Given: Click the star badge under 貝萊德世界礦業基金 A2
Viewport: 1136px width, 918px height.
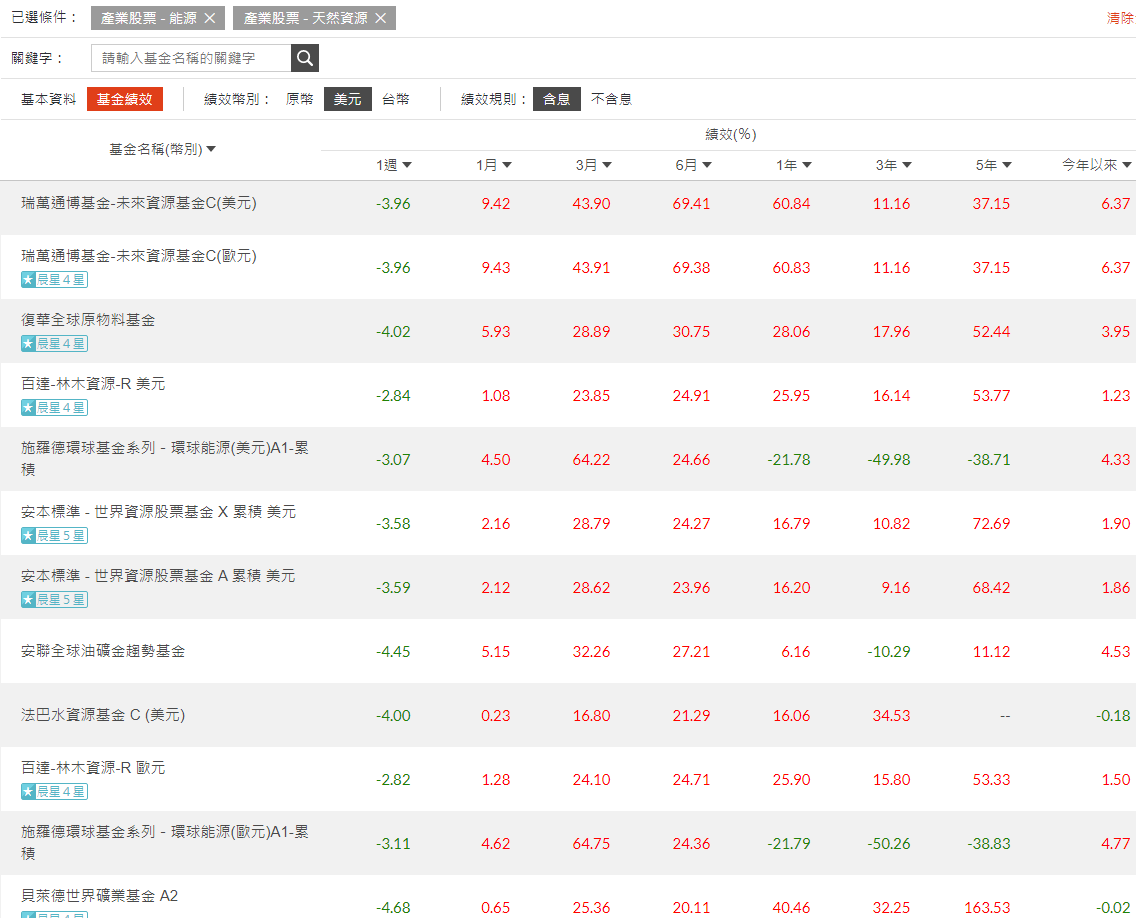Looking at the screenshot, I should tap(53, 915).
